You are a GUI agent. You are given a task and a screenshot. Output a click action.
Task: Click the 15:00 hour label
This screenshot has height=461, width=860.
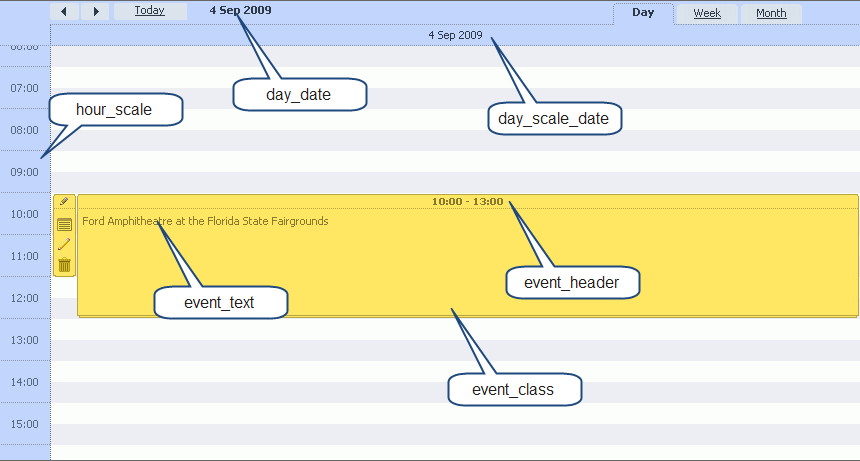coord(24,424)
